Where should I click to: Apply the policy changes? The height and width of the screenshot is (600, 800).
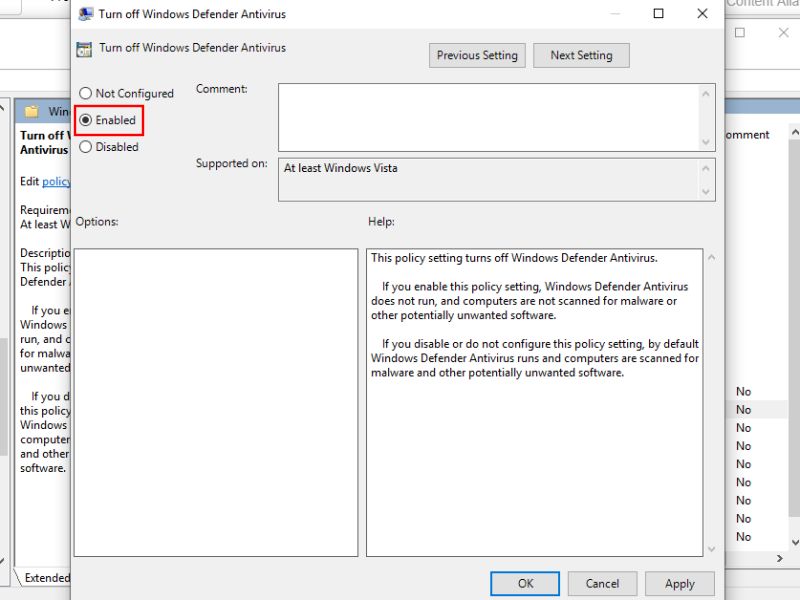pos(680,583)
